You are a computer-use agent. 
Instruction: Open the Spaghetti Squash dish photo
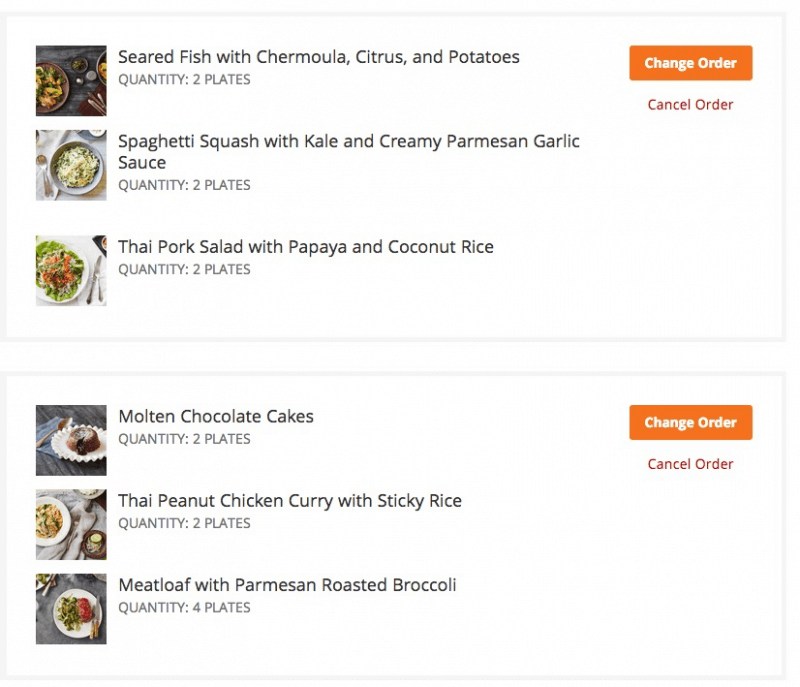(x=71, y=165)
